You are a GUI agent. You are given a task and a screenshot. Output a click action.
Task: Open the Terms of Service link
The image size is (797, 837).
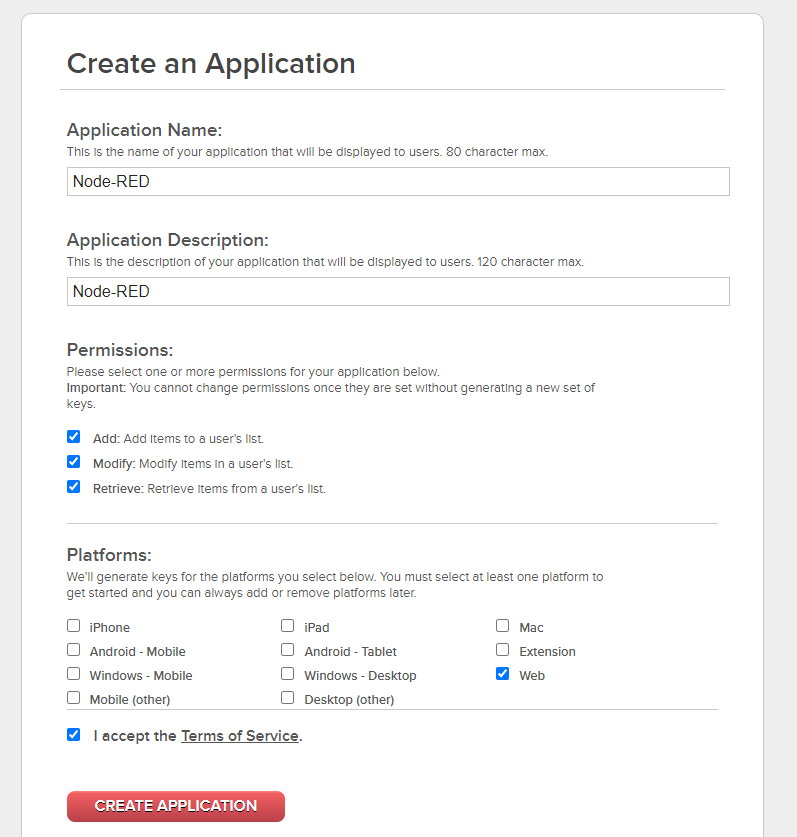click(239, 736)
